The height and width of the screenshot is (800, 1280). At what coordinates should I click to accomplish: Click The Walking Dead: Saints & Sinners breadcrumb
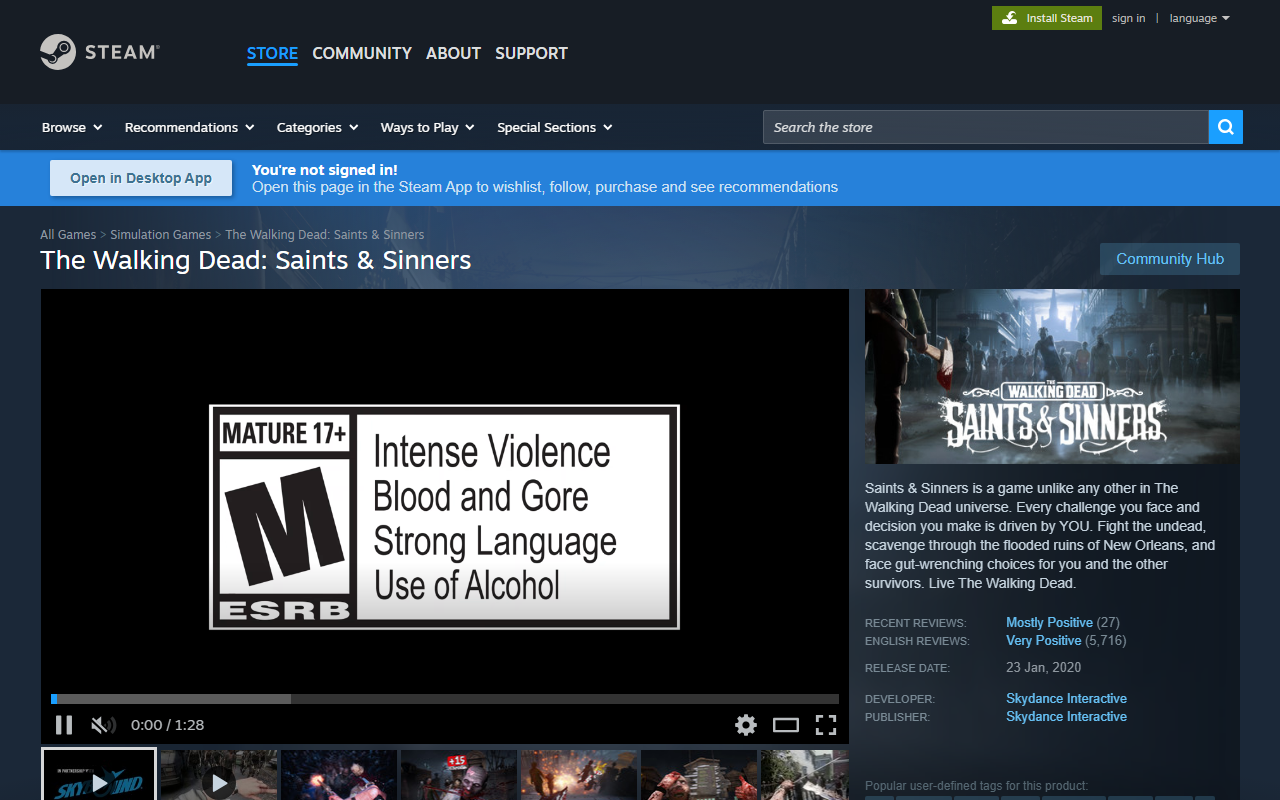(325, 235)
